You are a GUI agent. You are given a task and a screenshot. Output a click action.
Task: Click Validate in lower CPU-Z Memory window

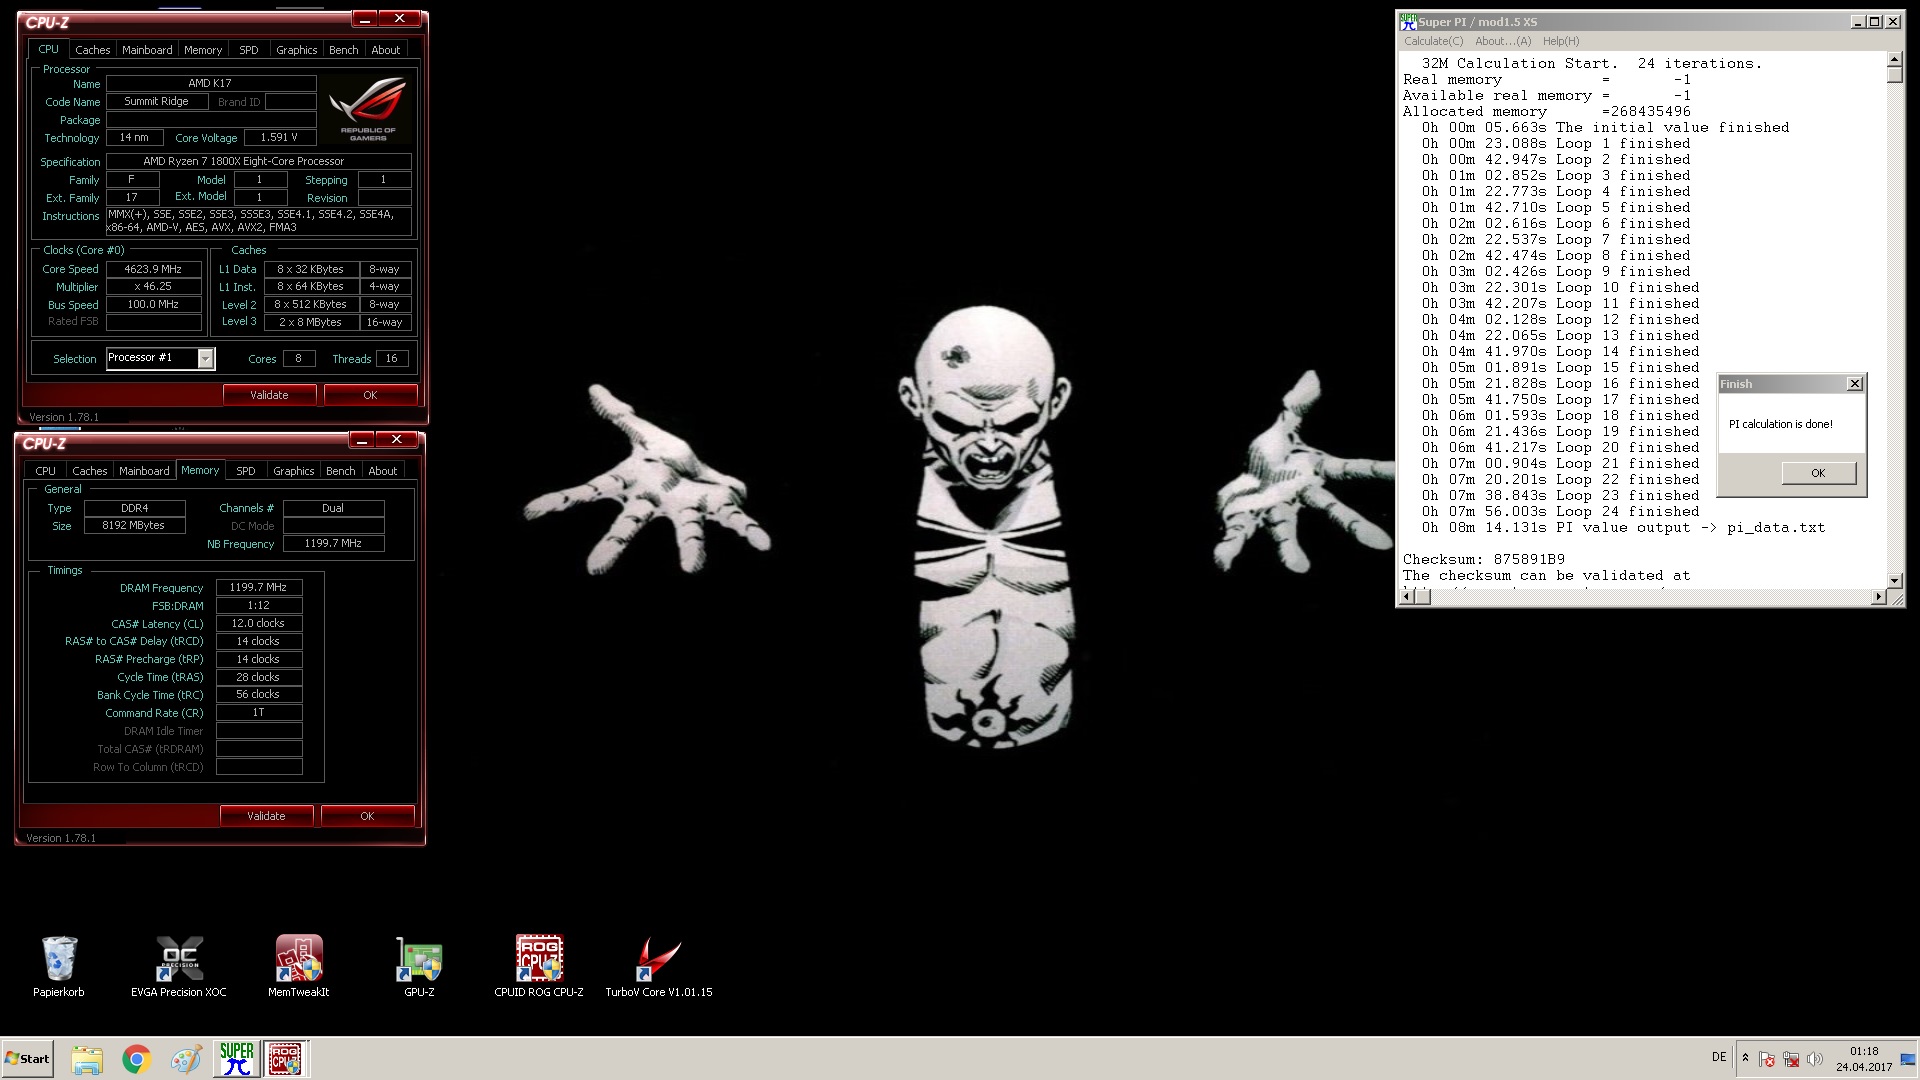[x=266, y=816]
